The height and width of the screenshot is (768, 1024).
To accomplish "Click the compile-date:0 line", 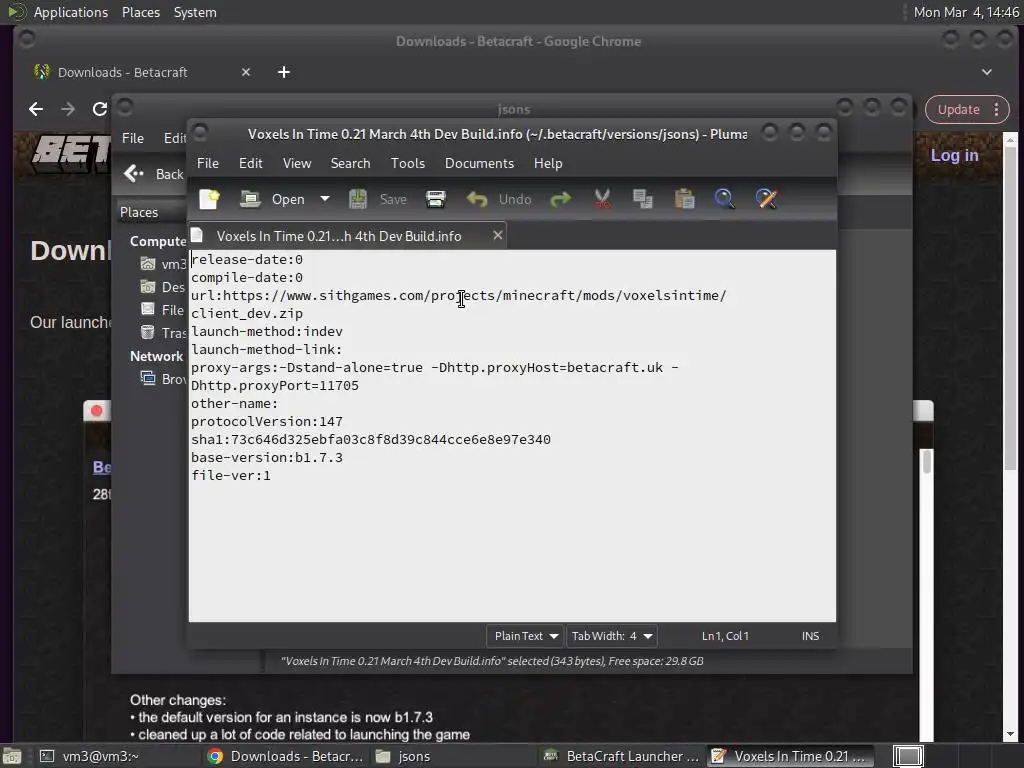I will pos(246,278).
